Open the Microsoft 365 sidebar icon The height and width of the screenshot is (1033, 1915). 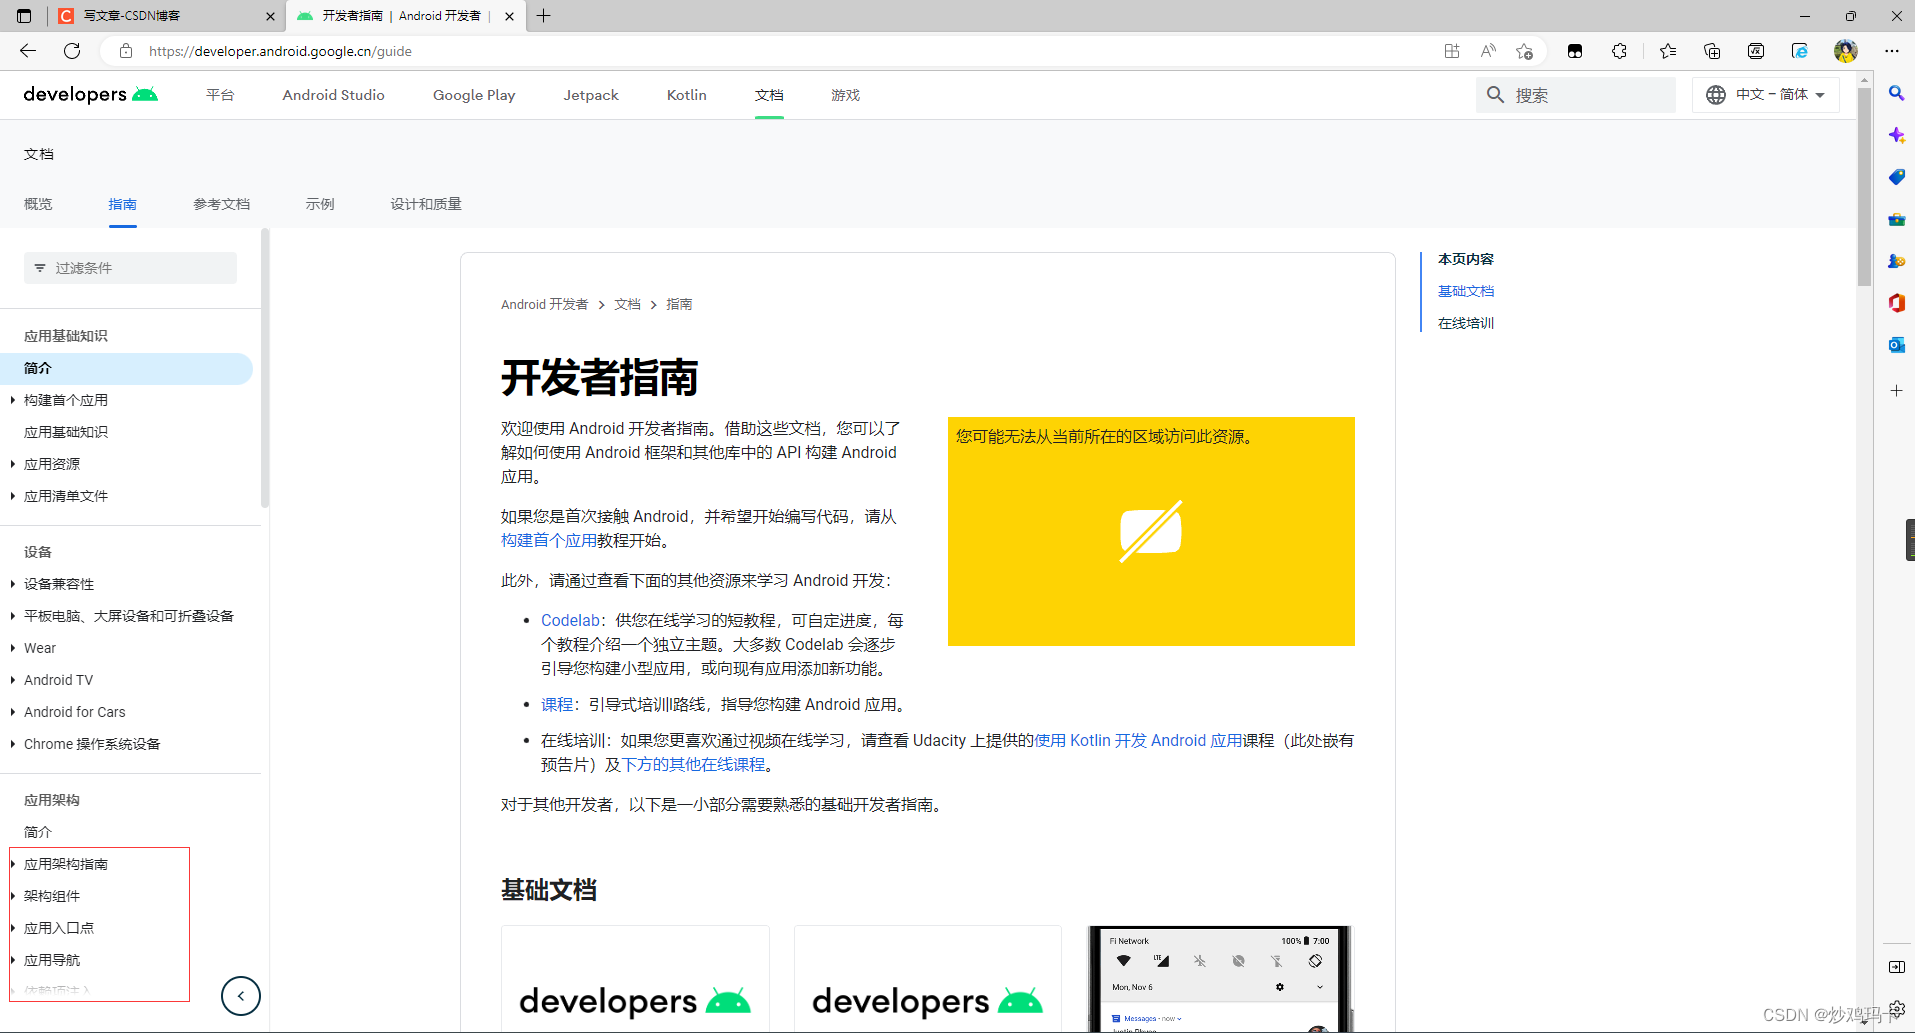tap(1896, 303)
